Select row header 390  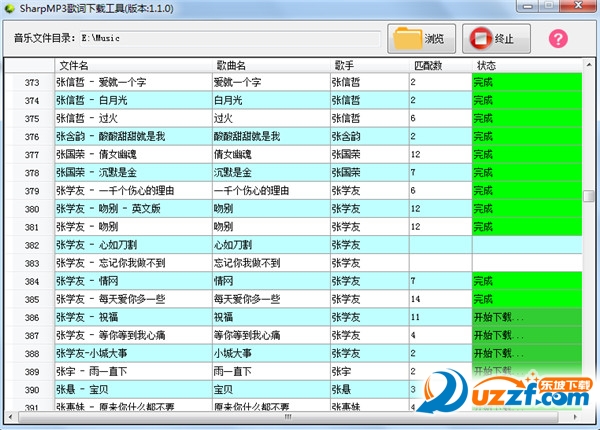pos(30,390)
